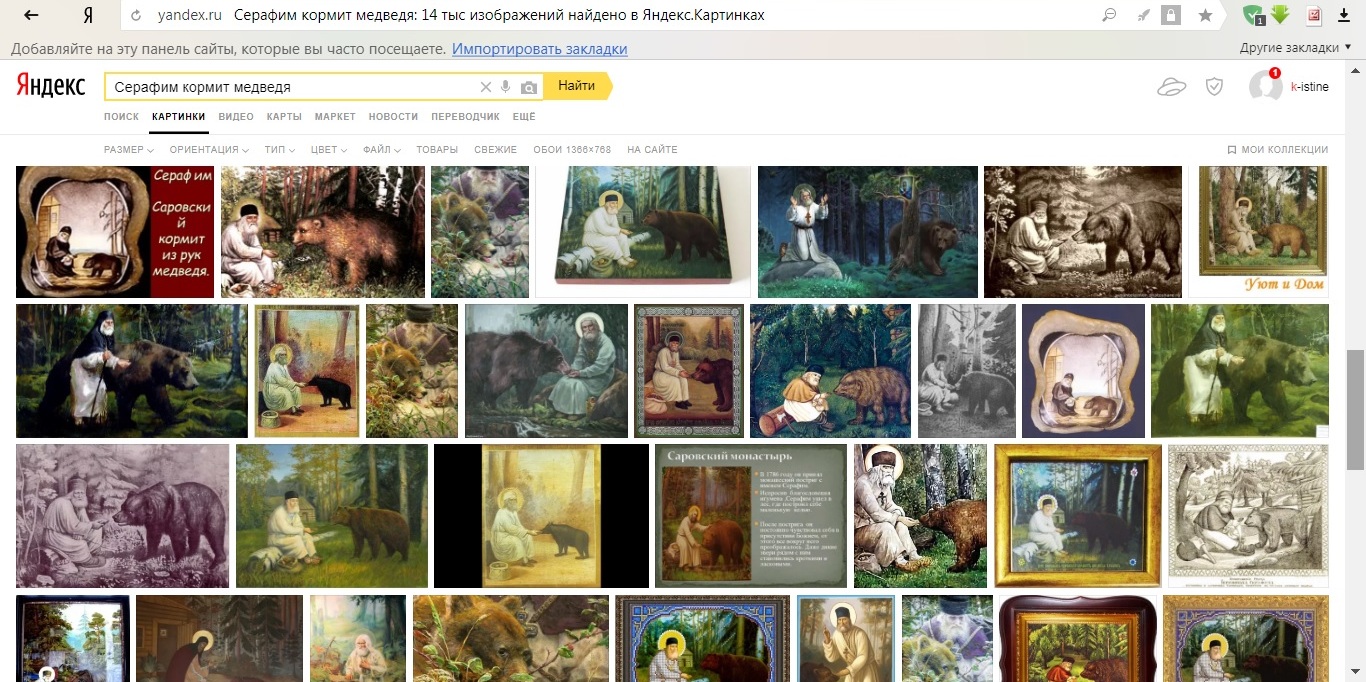
Task: Switch to the Видео tab
Action: (236, 117)
